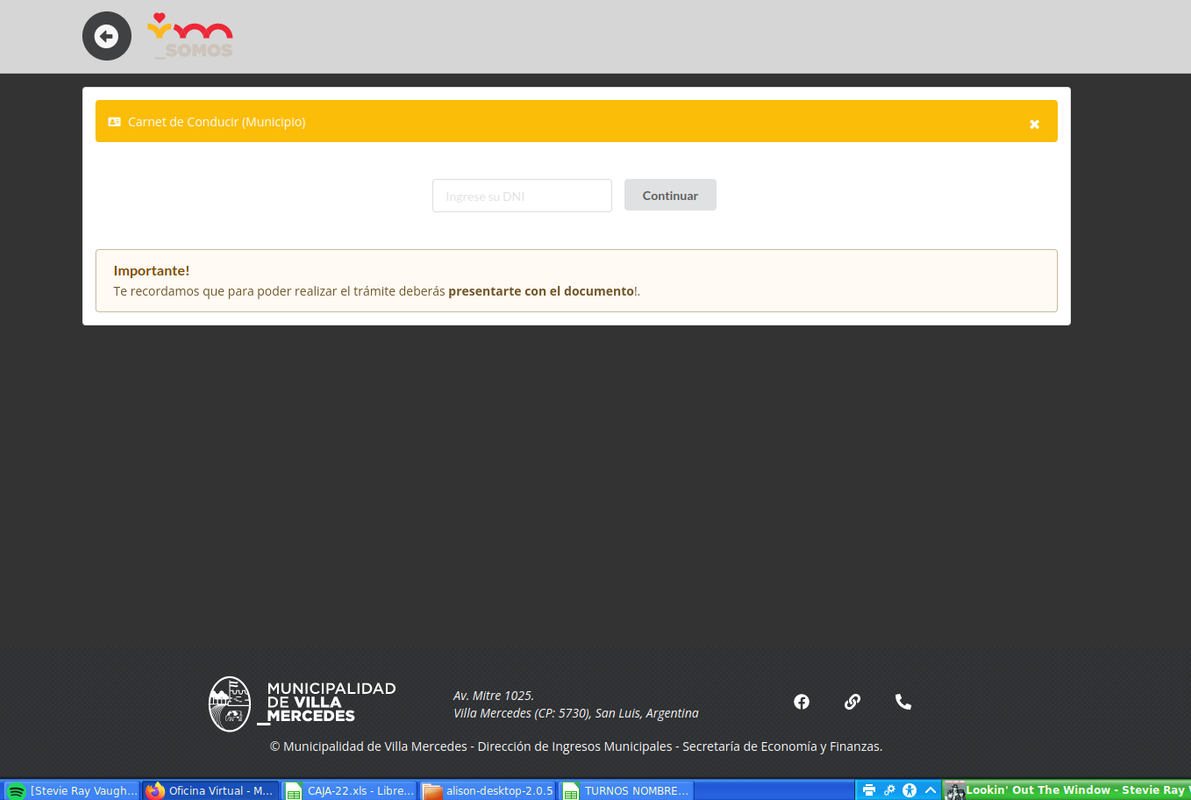The image size is (1191, 800).
Task: Click the Lookin' Out The Window track widget
Action: pyautogui.click(x=1066, y=790)
